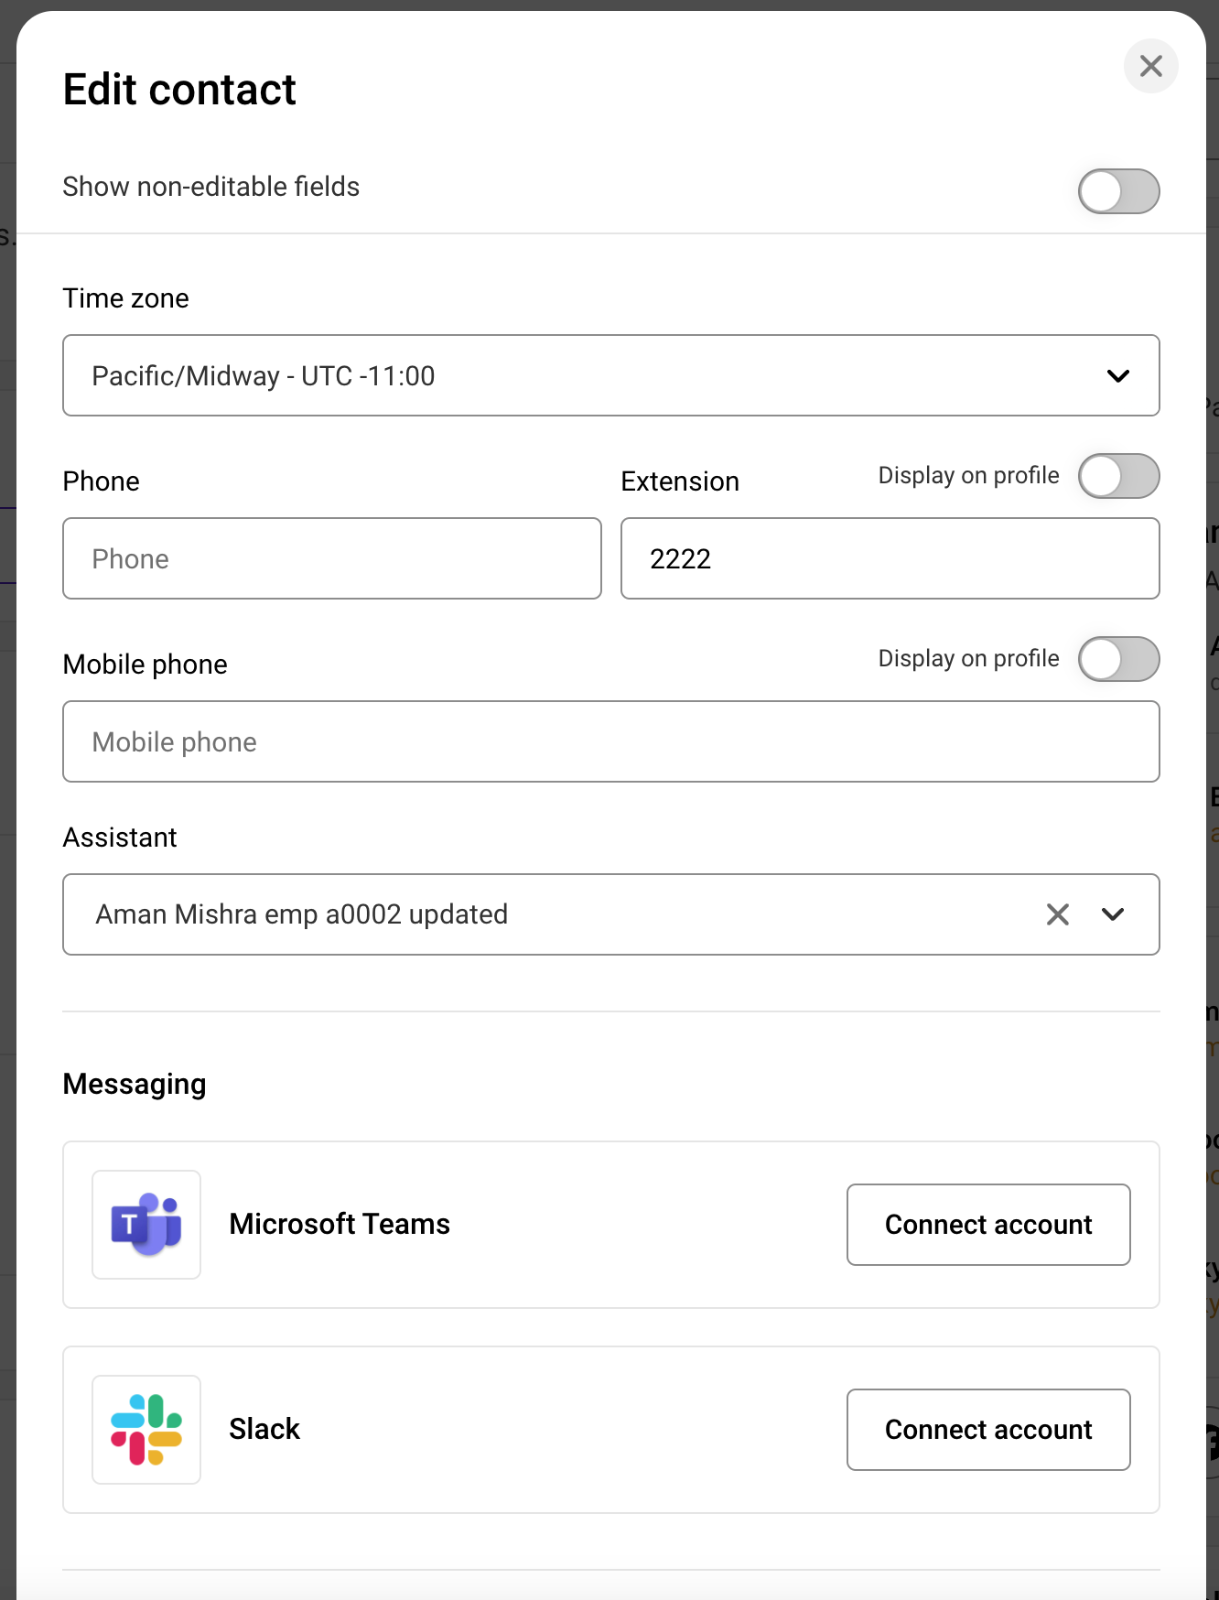Screen dimensions: 1219x1600
Task: Close the Edit contact dialog
Action: [x=1150, y=66]
